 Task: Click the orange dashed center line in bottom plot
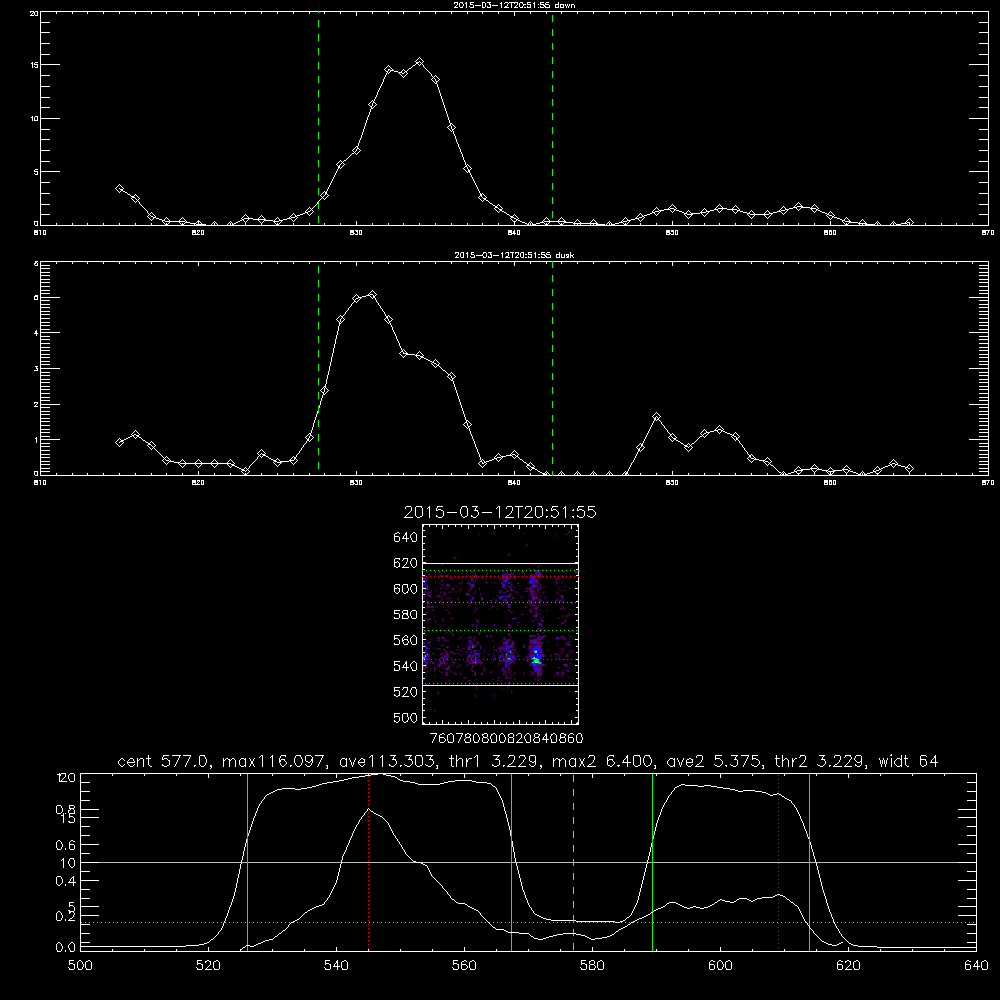pos(573,862)
